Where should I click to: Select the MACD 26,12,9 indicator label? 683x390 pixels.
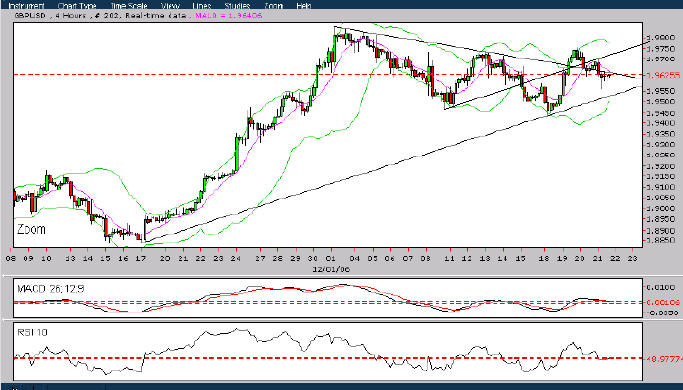click(51, 288)
